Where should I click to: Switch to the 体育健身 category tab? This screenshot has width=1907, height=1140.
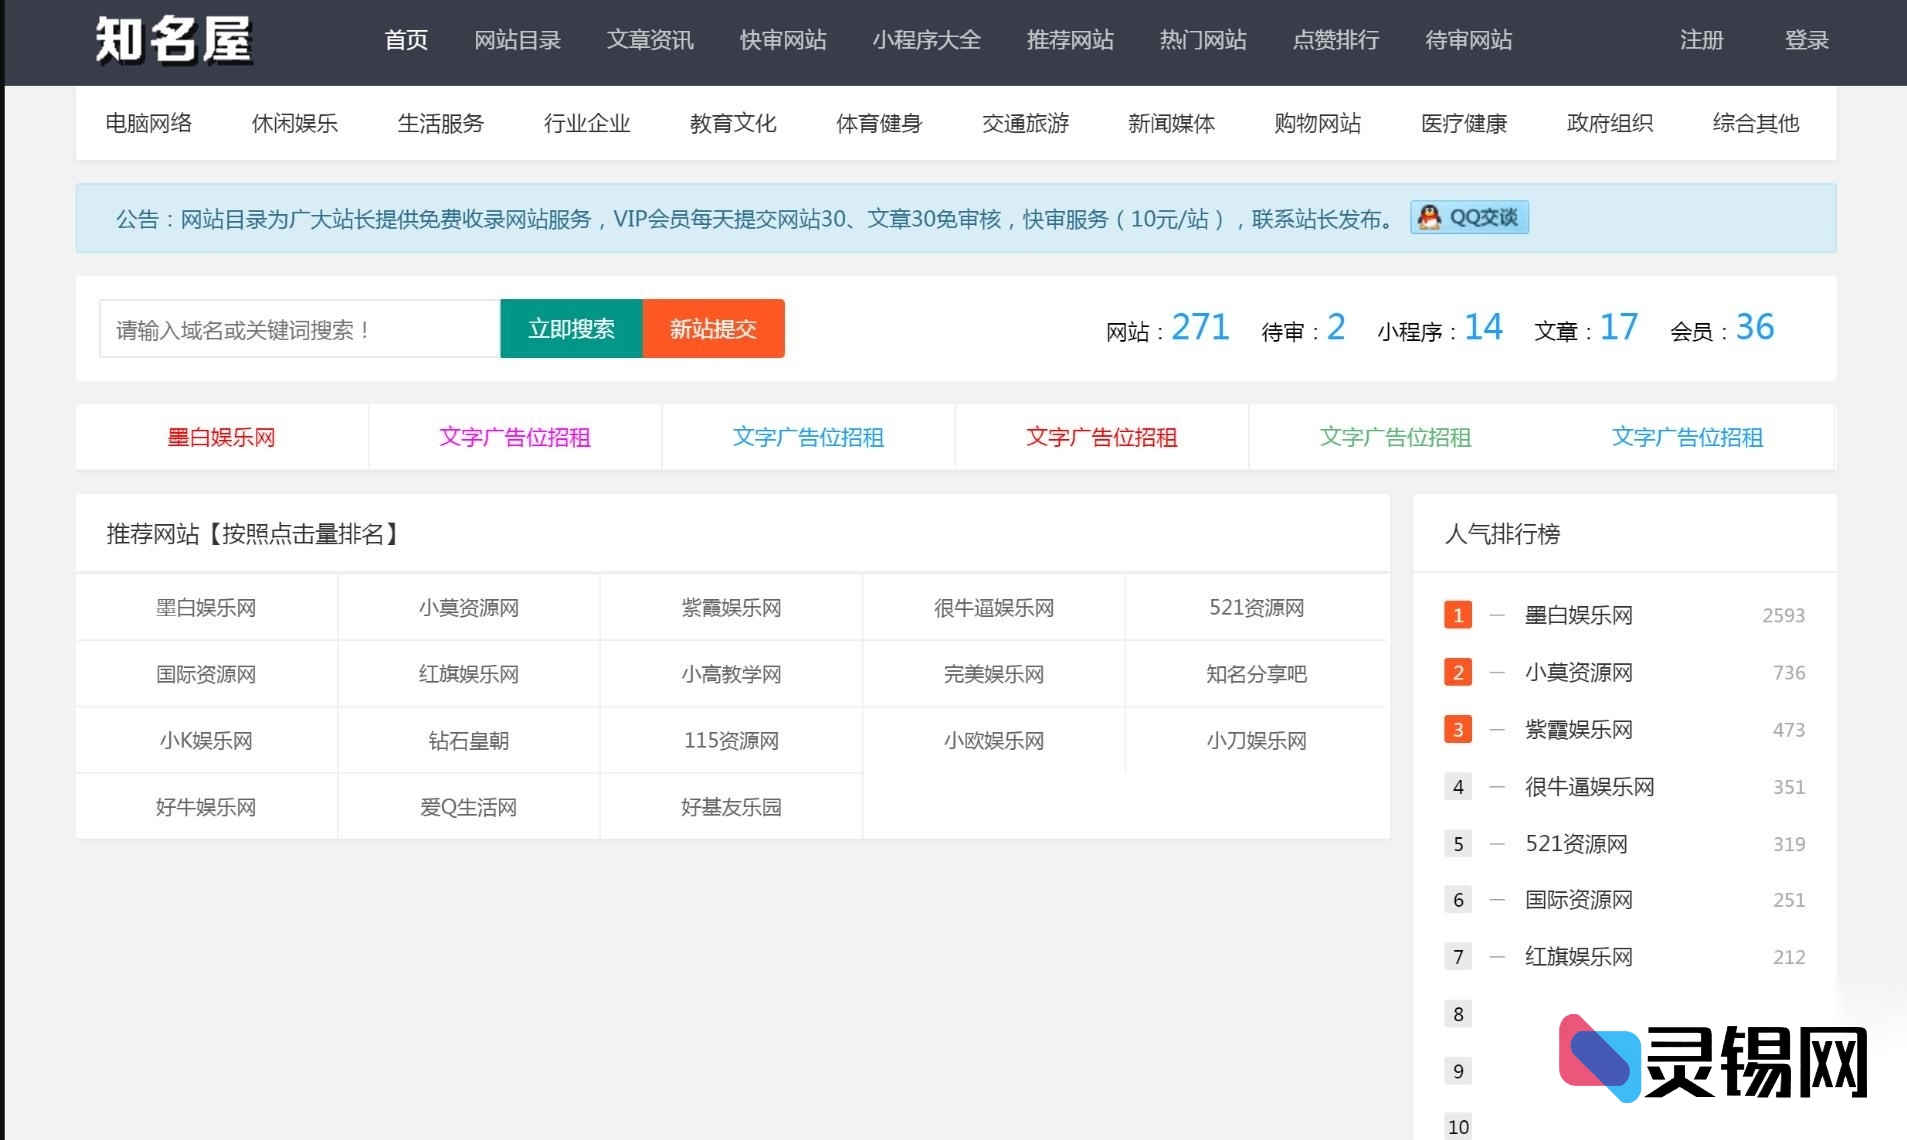pos(878,123)
